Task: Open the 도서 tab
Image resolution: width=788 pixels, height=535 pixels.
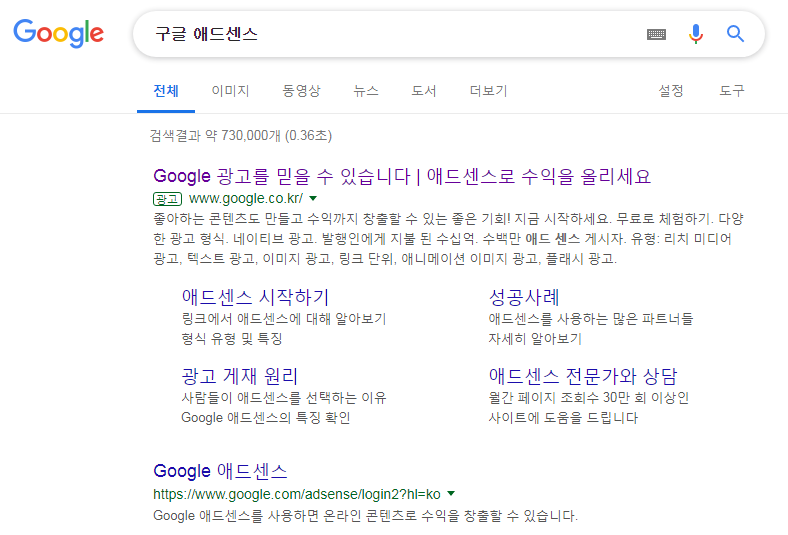Action: 424,91
